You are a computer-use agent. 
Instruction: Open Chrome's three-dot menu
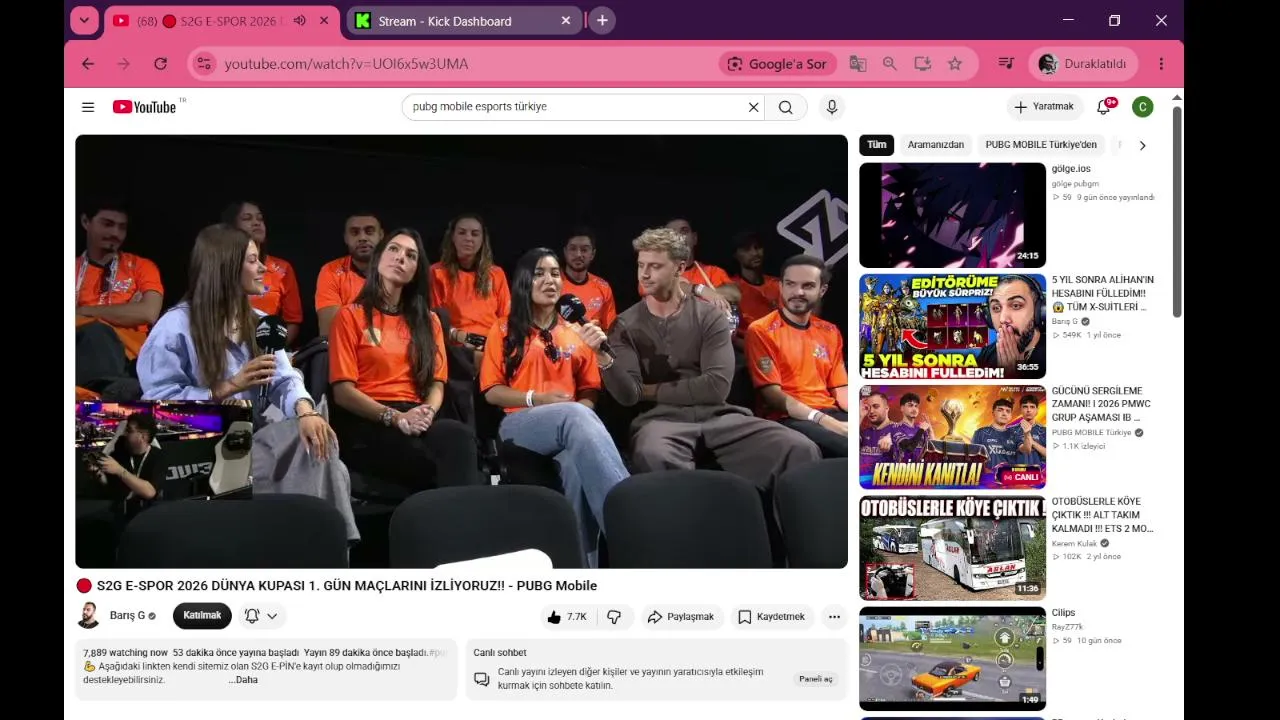[x=1161, y=64]
